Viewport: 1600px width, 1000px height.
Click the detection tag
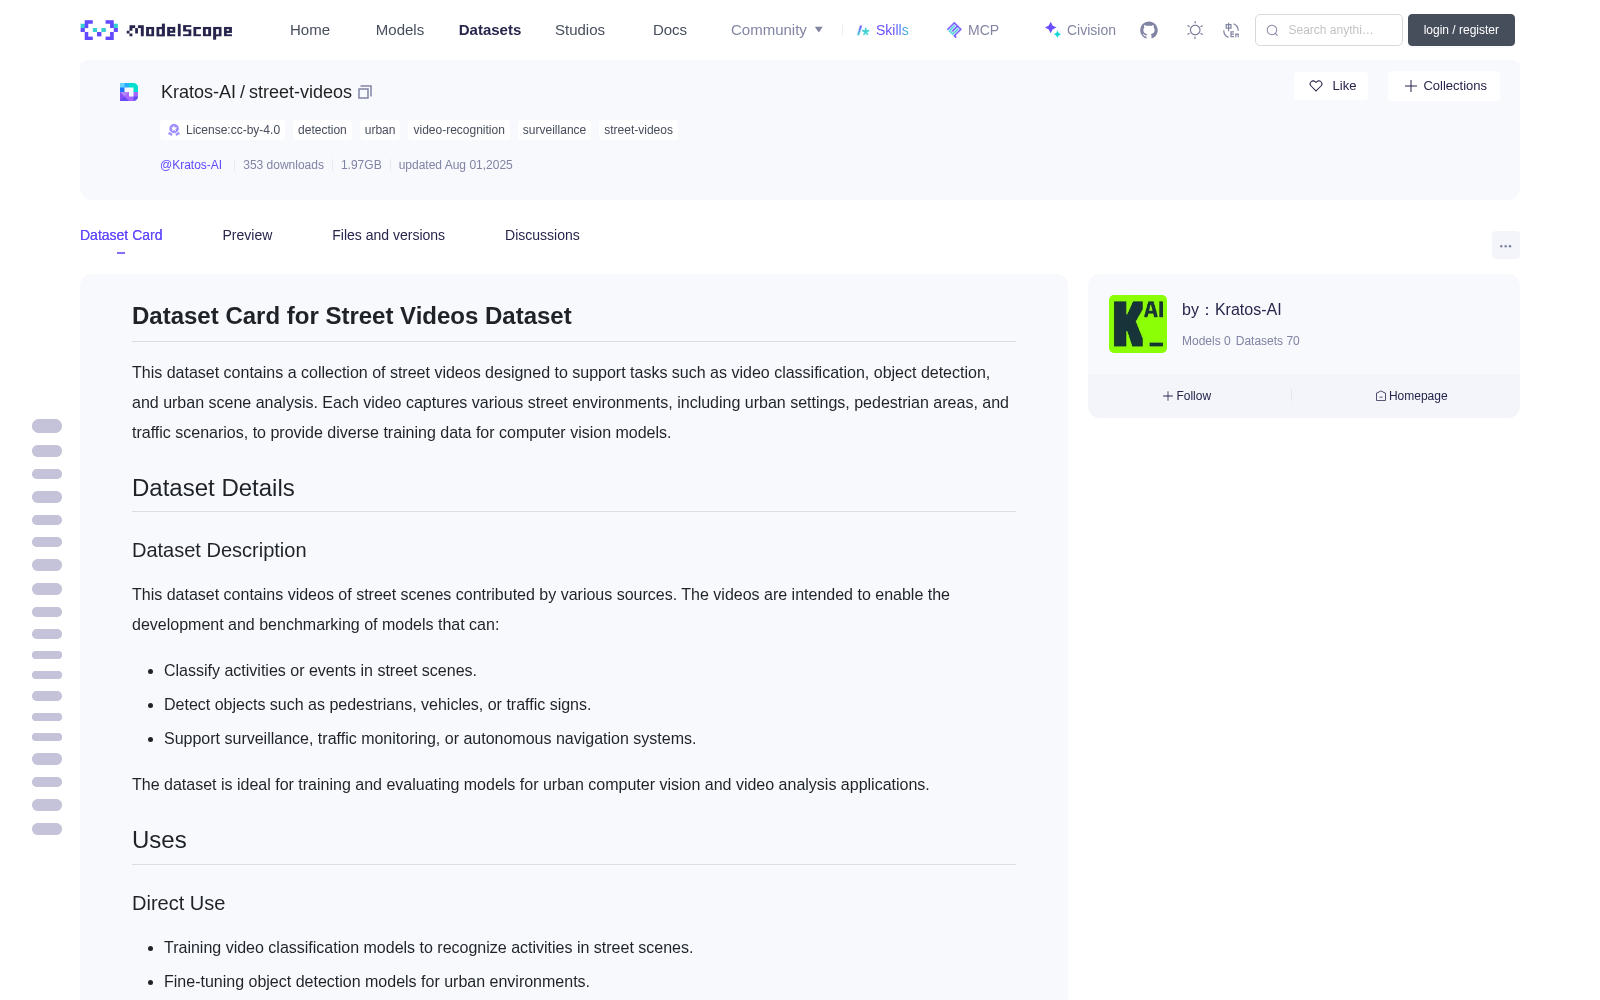click(322, 130)
